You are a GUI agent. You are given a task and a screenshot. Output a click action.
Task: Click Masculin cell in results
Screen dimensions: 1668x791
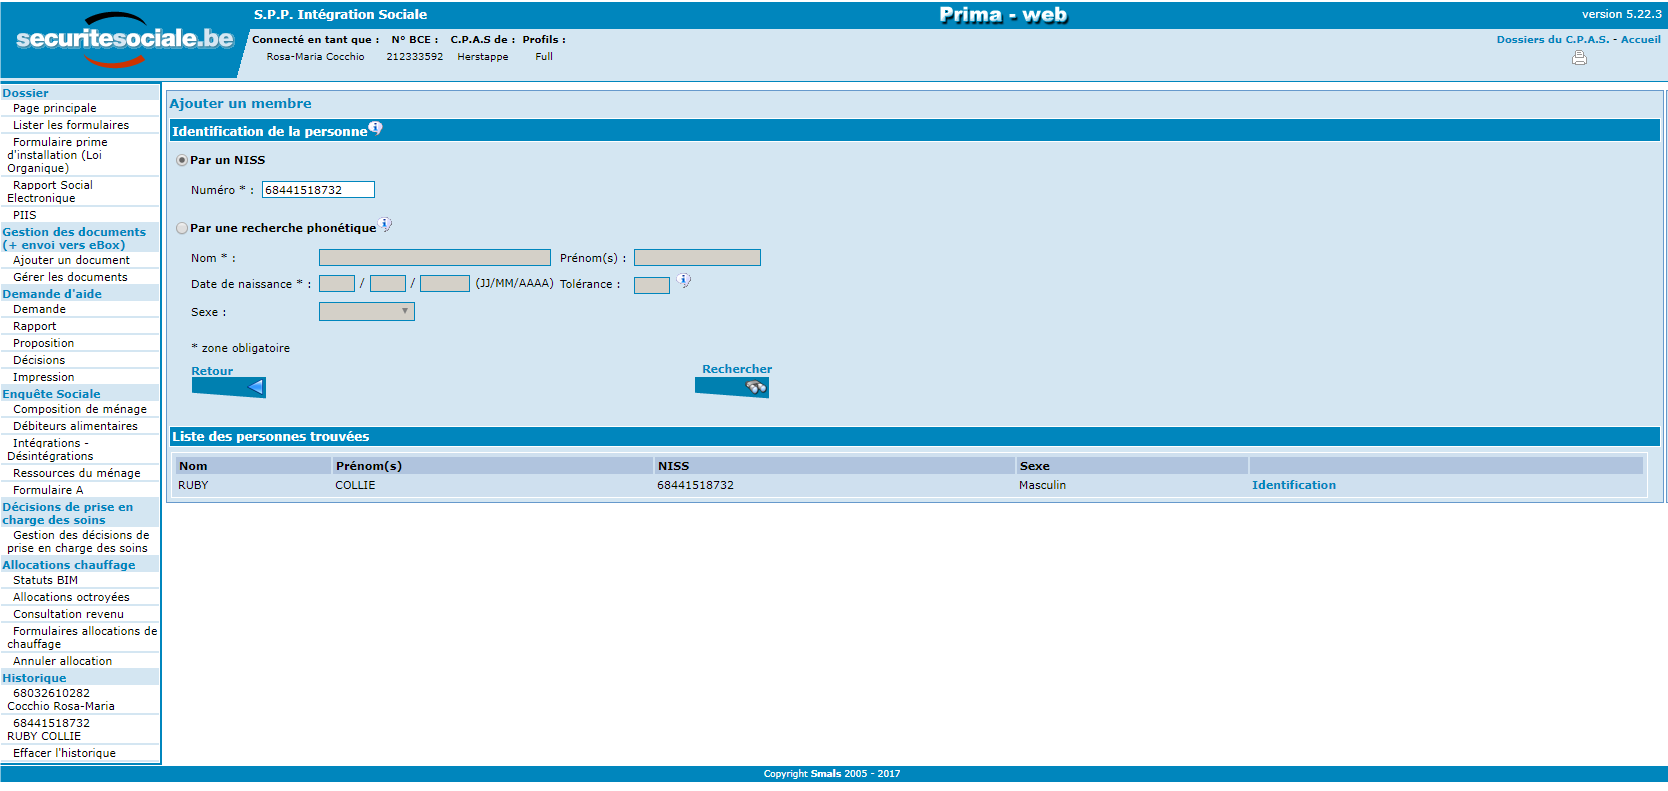(1042, 485)
